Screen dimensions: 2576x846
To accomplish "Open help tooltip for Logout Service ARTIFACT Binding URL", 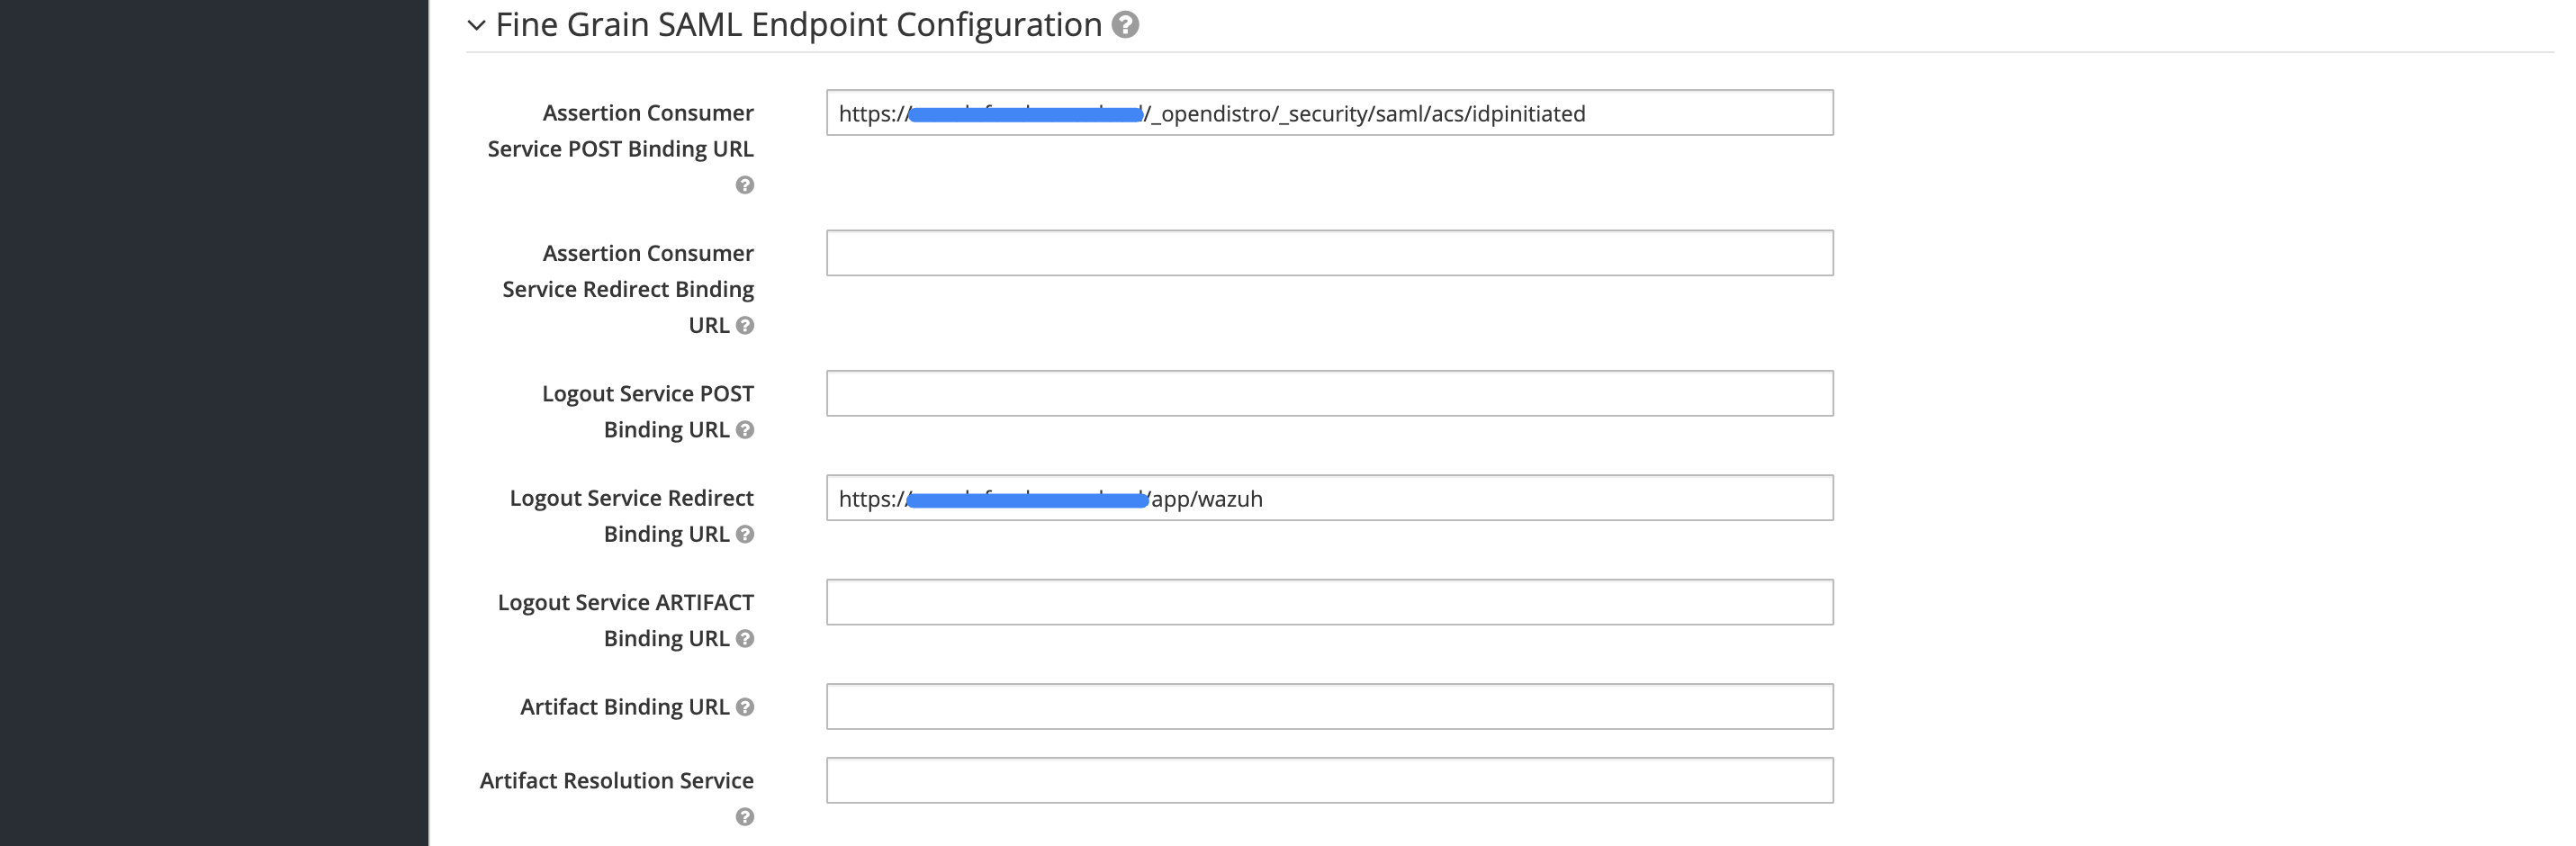I will click(745, 638).
